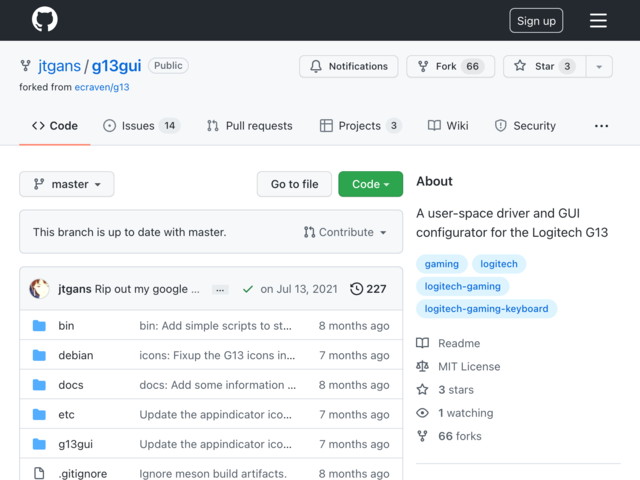Open the commit dated Jul 13, 2021

[299, 289]
